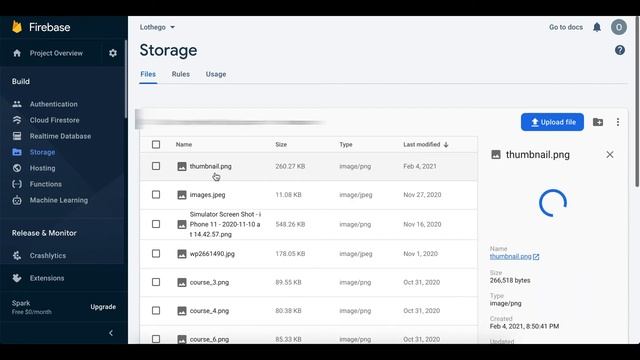Click the Type column header
The image size is (640, 360).
(346, 144)
